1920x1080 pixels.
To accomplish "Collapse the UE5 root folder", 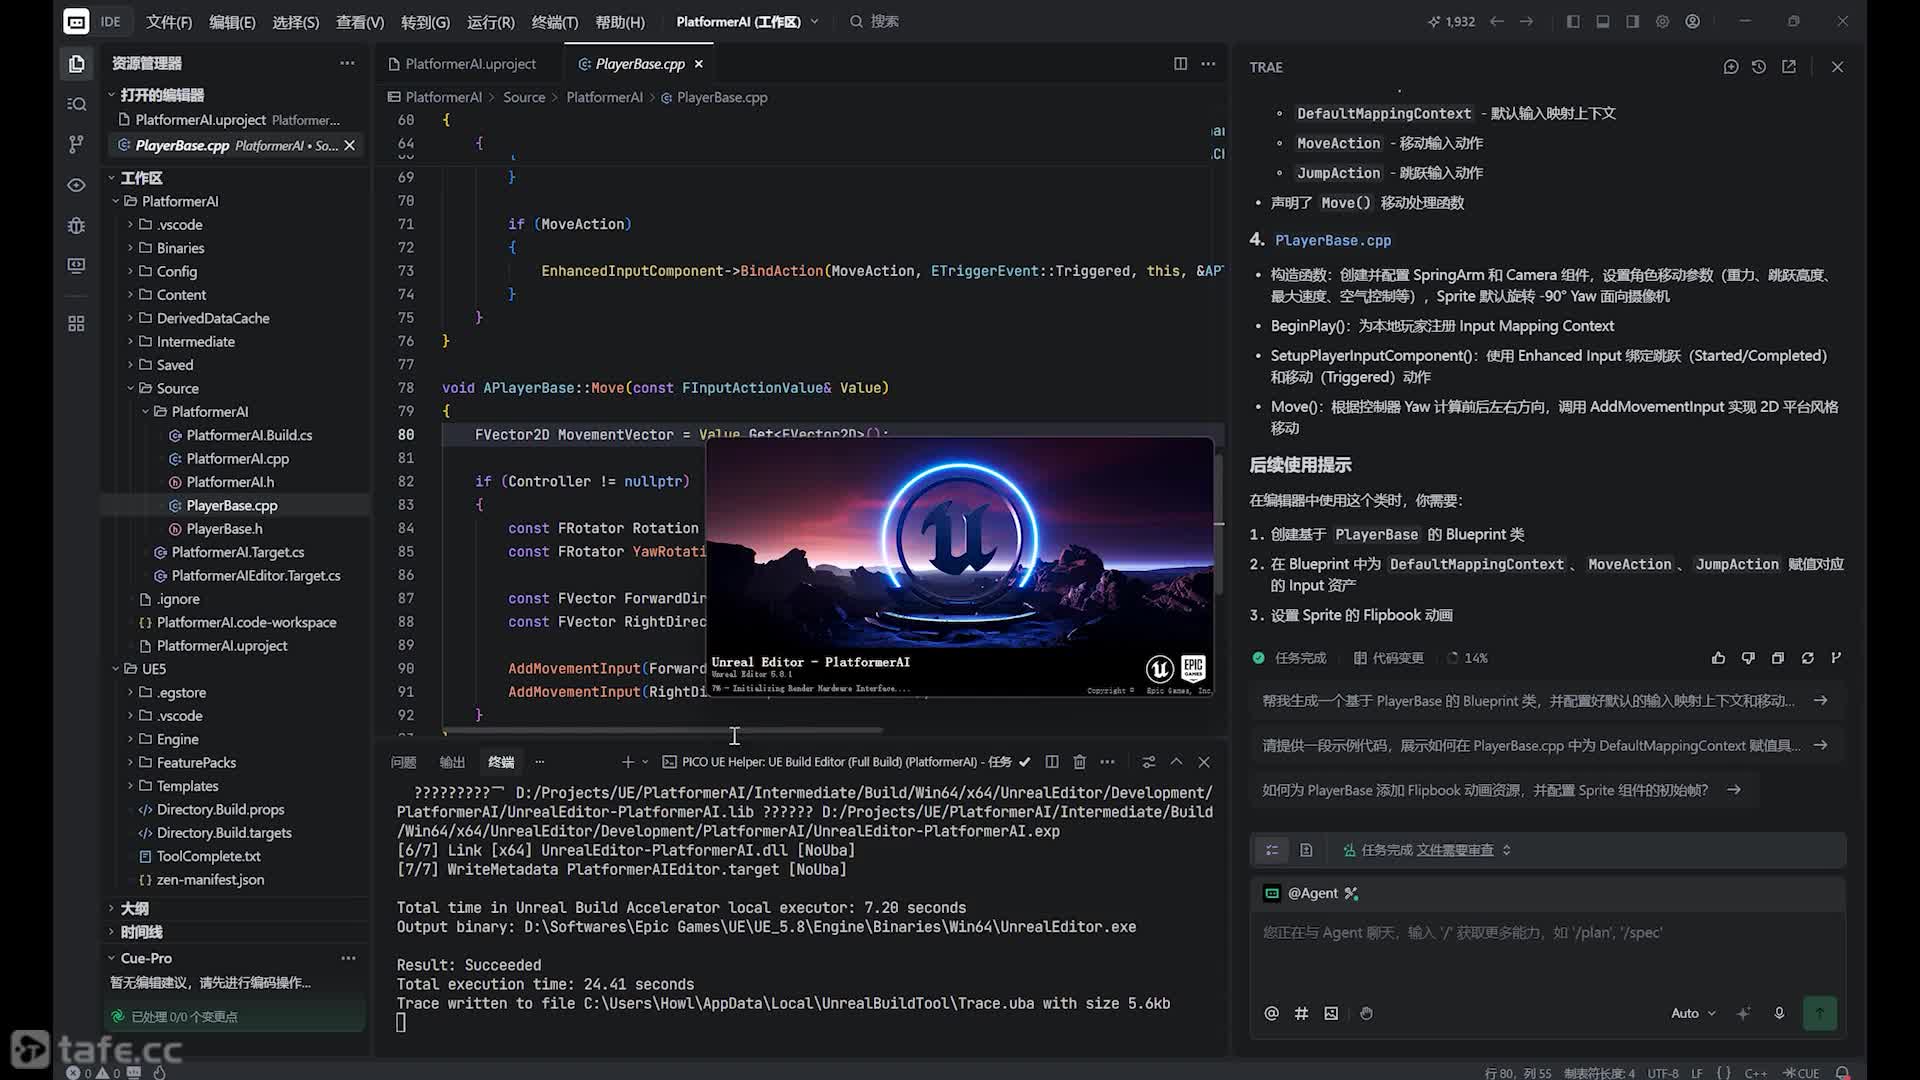I will (153, 669).
